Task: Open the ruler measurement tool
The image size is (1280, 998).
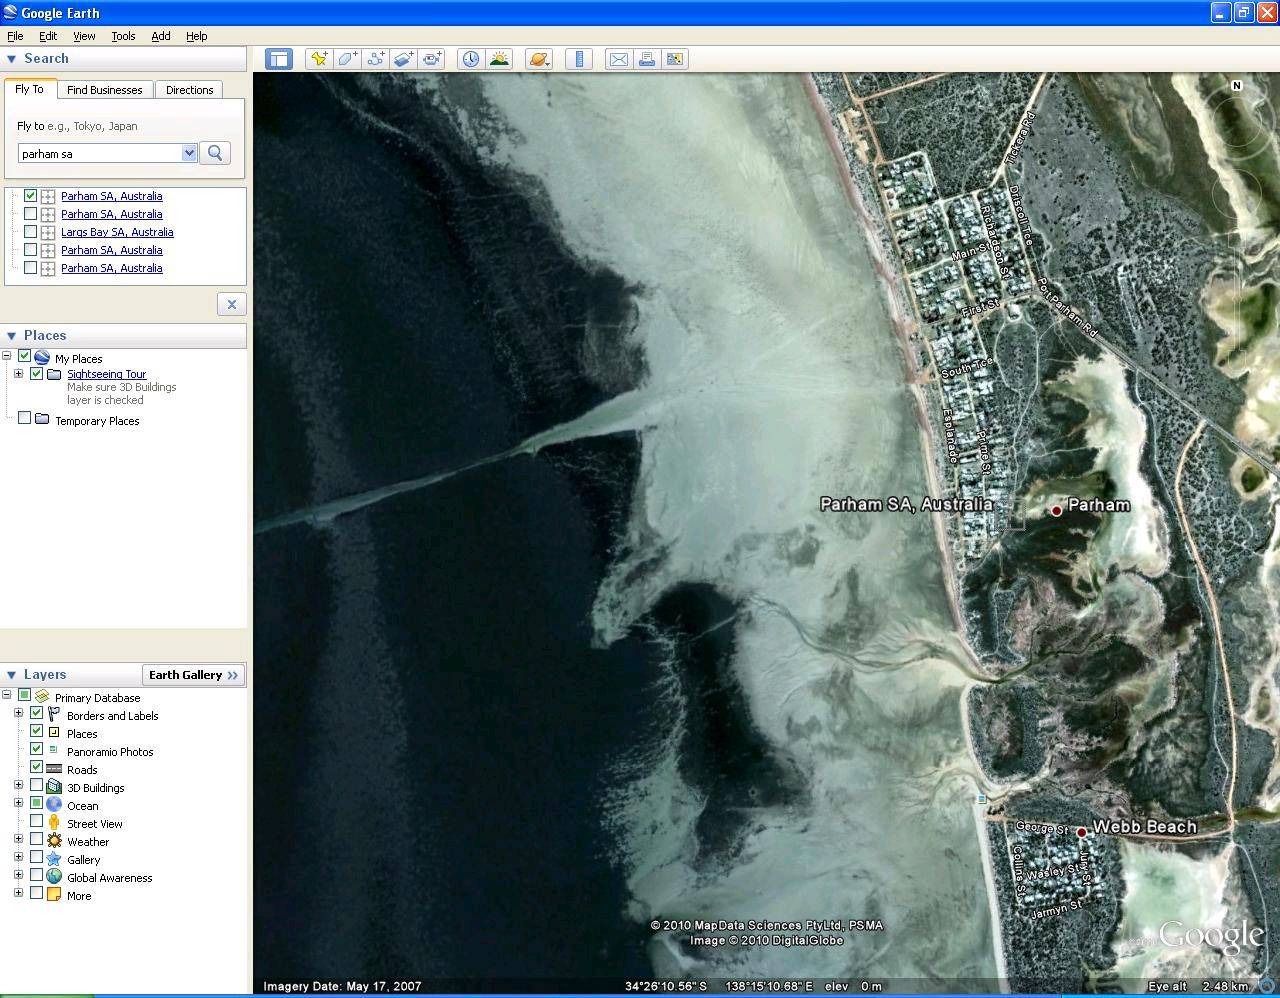Action: 579,59
